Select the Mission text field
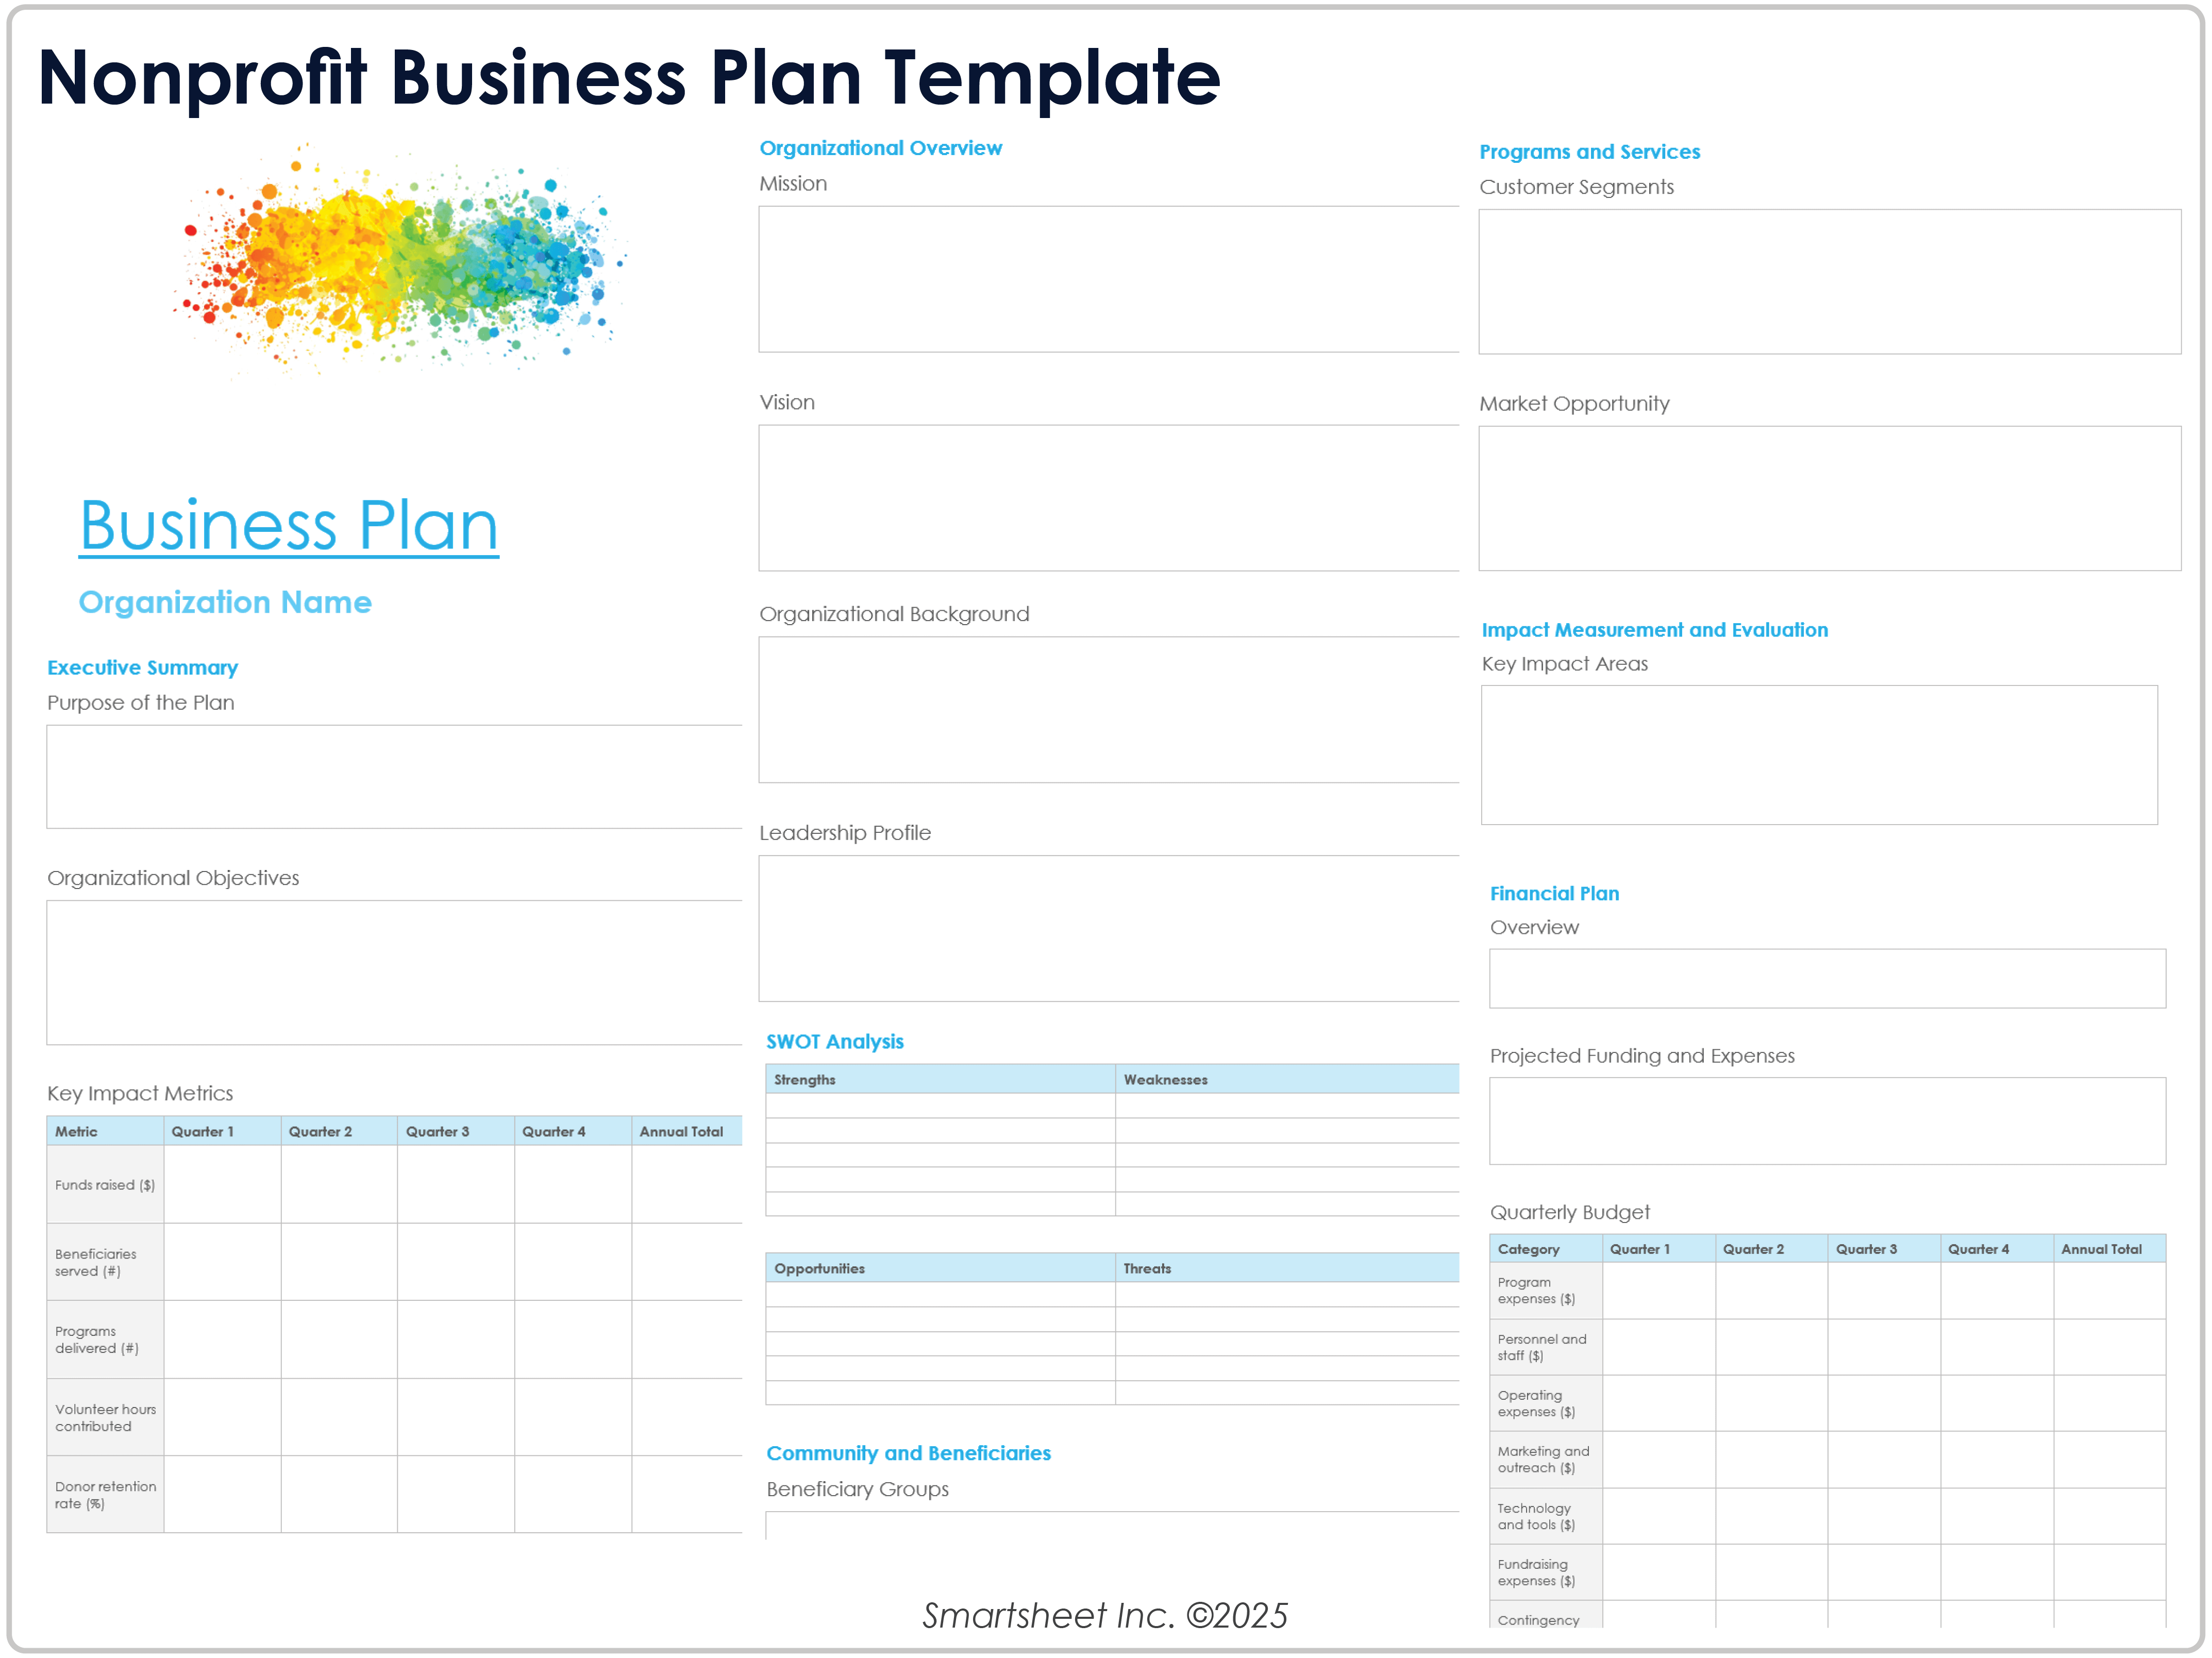Viewport: 2212px width, 1658px height. coord(1107,279)
